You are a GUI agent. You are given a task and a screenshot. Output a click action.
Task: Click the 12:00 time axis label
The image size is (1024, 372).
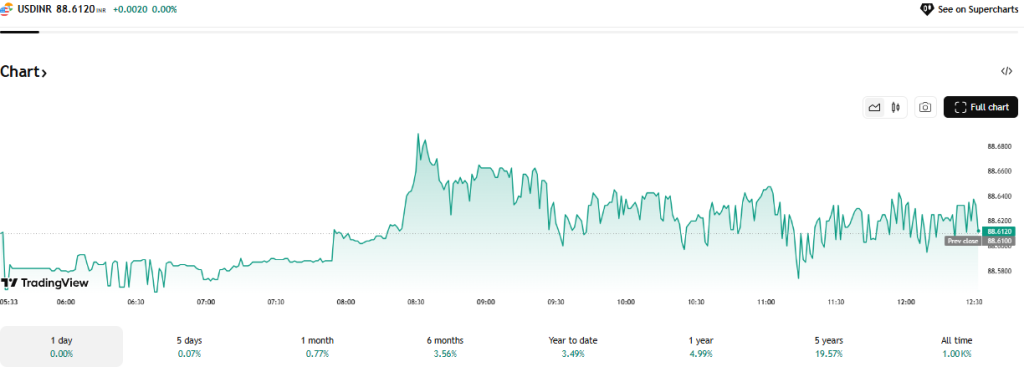coord(906,302)
